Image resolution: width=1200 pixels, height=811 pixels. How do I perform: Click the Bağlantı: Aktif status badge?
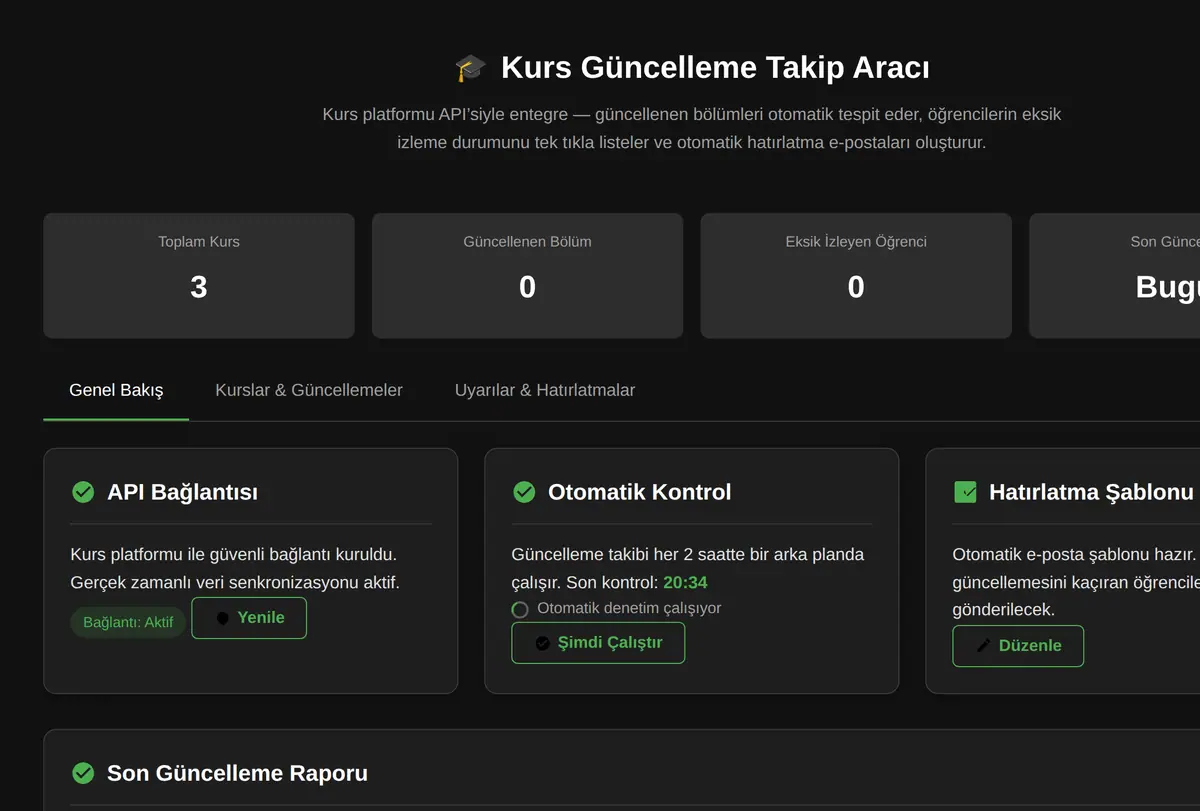click(x=128, y=622)
